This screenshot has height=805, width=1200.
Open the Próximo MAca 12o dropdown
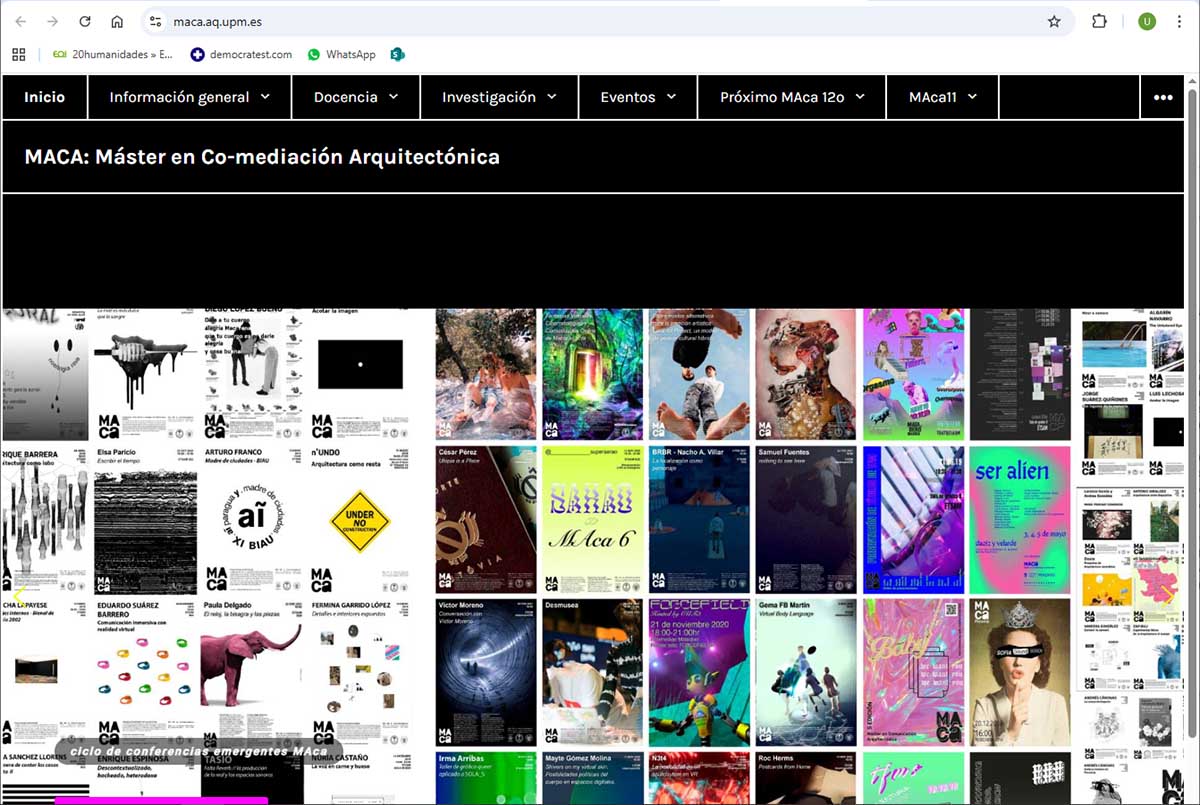[x=791, y=97]
